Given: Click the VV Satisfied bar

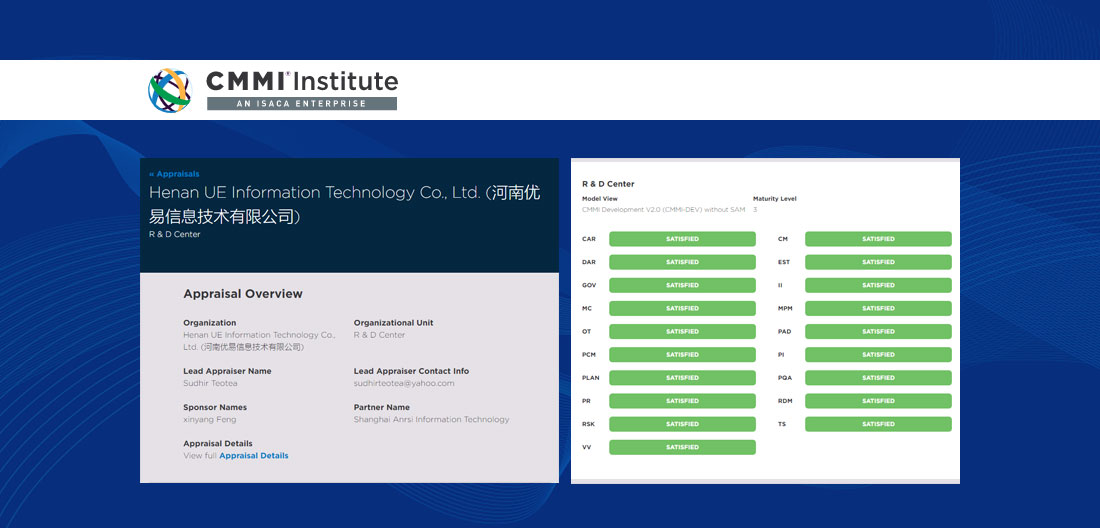Looking at the screenshot, I should (x=682, y=447).
